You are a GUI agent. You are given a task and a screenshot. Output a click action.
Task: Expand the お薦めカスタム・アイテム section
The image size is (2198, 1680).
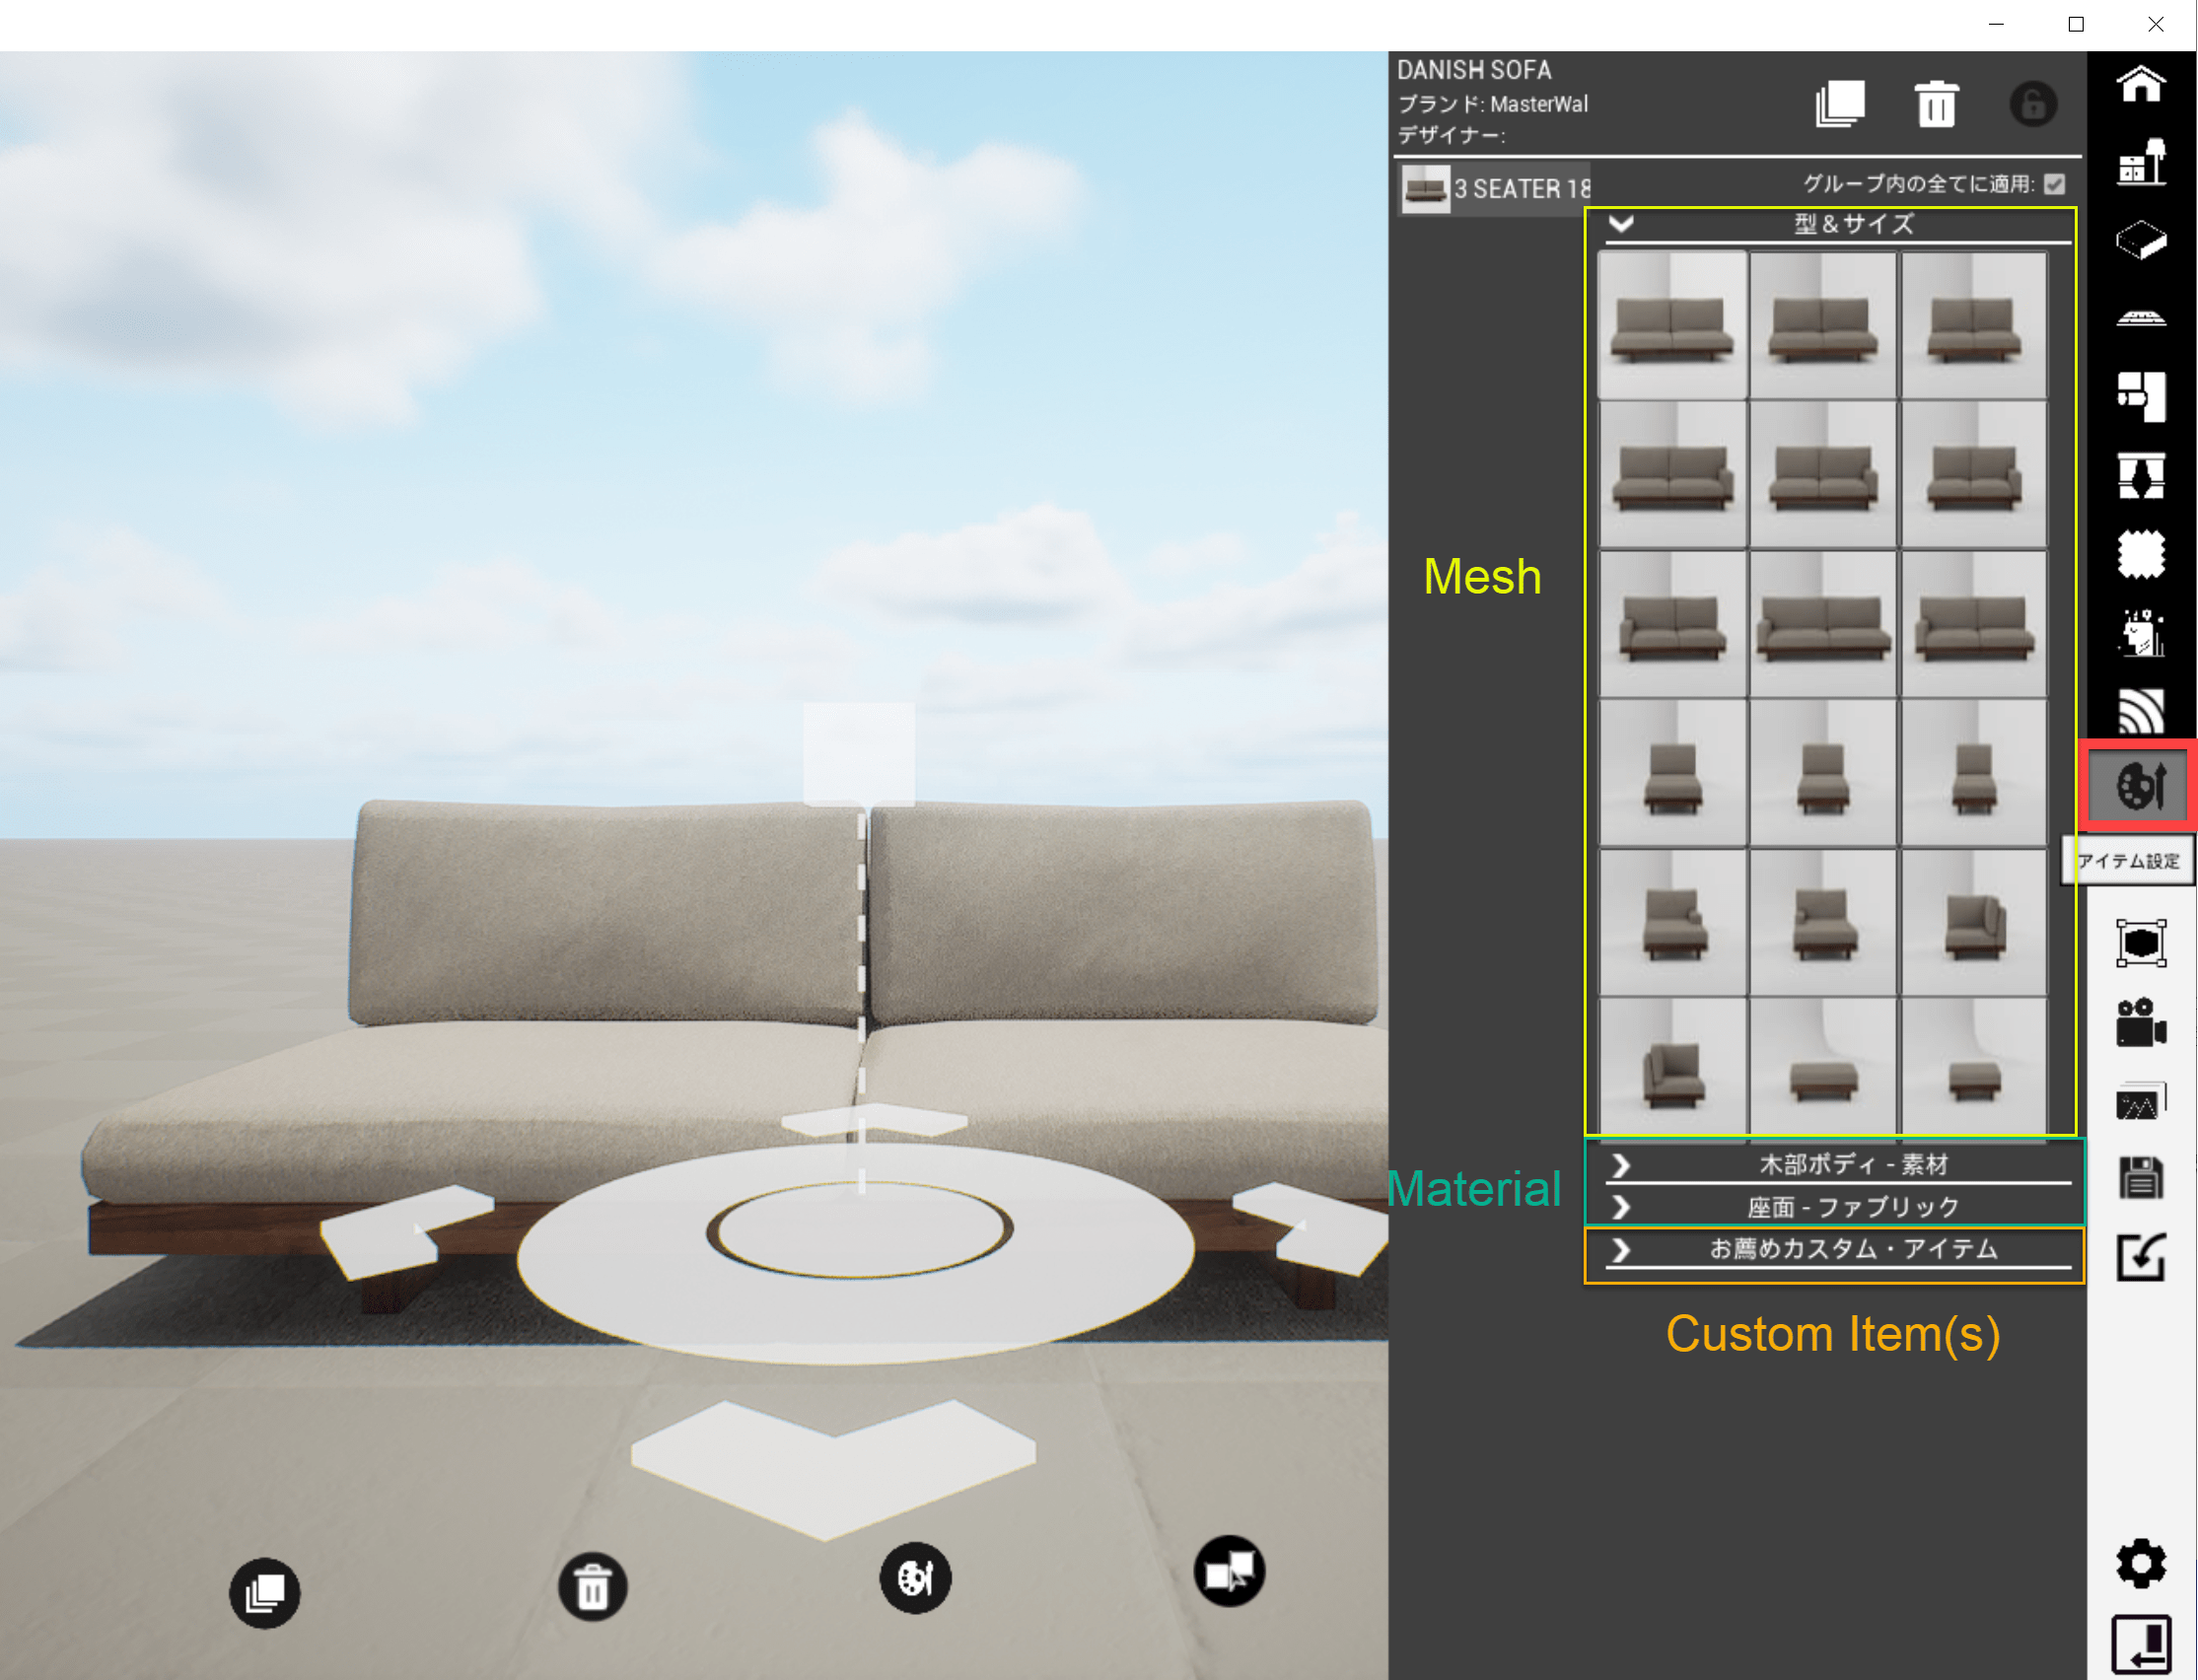tap(1838, 1249)
